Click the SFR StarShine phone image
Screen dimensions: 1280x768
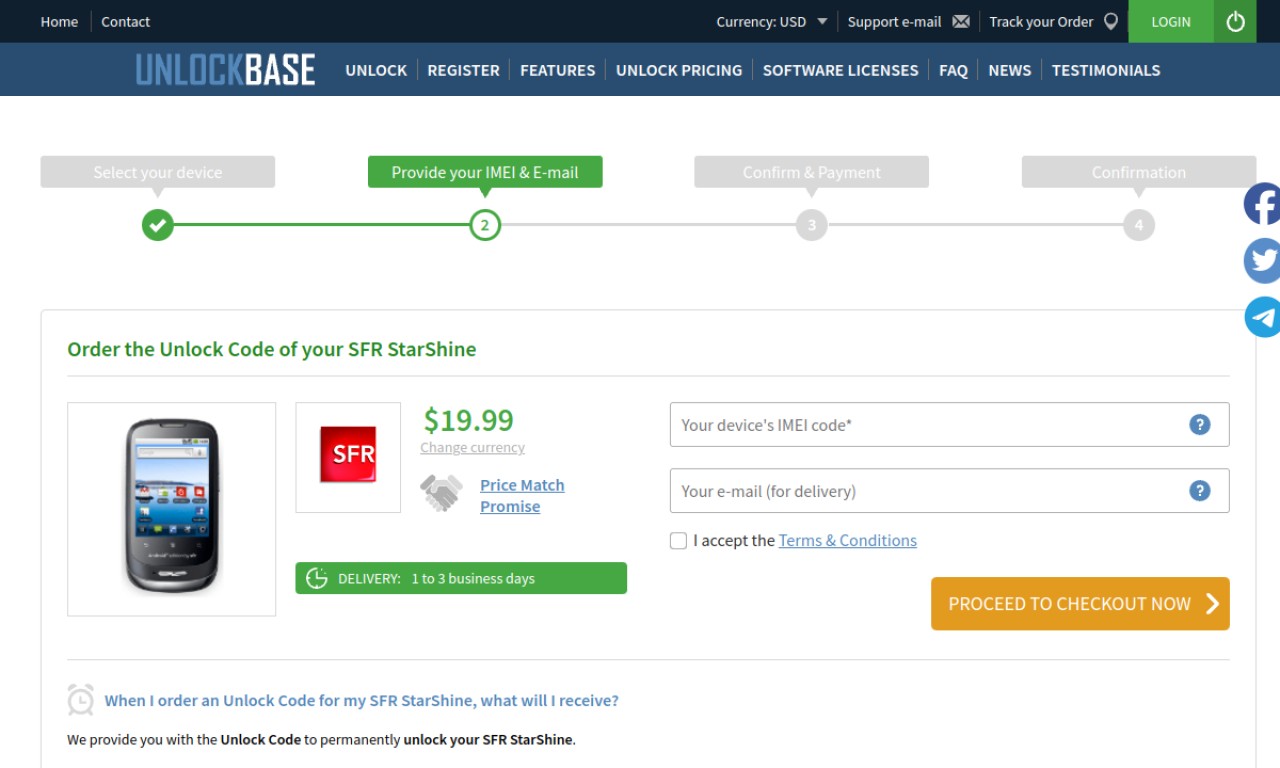point(171,507)
